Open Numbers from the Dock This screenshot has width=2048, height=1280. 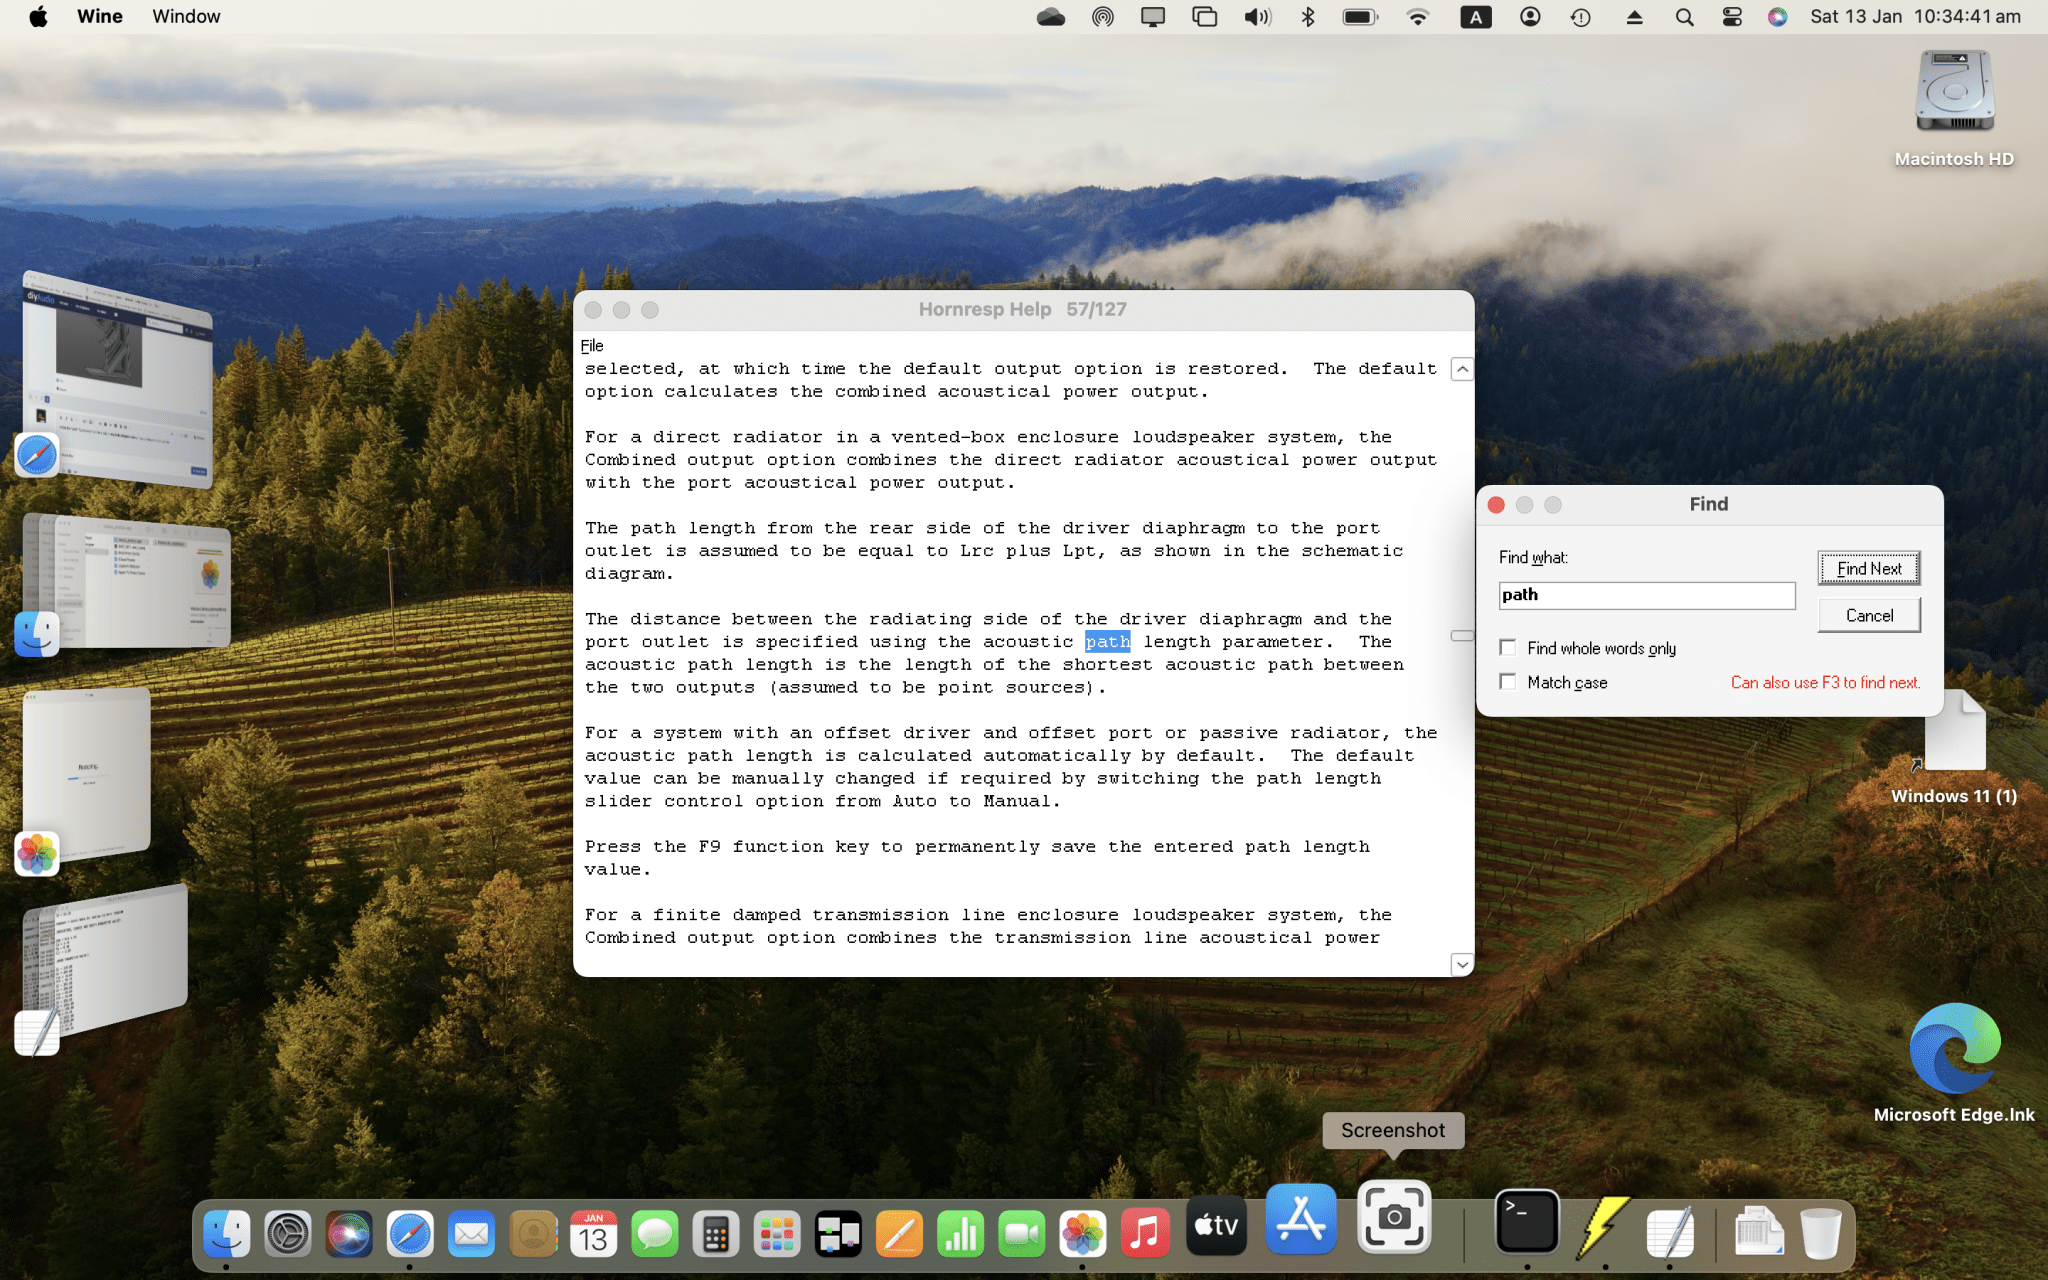point(960,1235)
